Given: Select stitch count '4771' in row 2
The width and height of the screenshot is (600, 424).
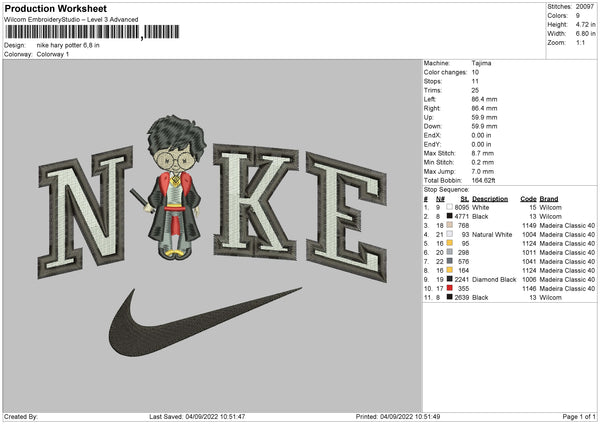Looking at the screenshot, I should [x=462, y=217].
